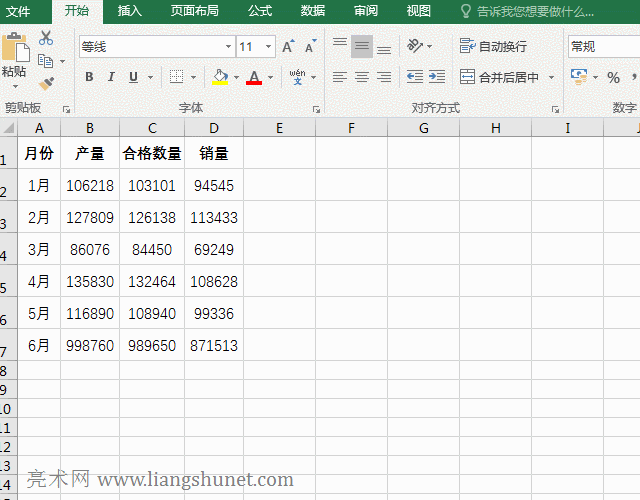Click cell containing 113433
This screenshot has height=500, width=640.
[214, 217]
